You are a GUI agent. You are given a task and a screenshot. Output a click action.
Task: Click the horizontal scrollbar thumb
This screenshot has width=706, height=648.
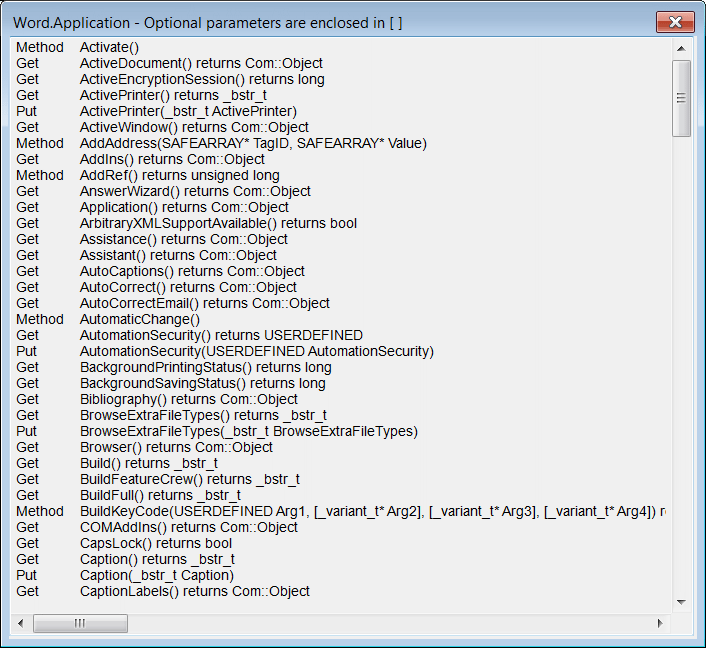80,623
